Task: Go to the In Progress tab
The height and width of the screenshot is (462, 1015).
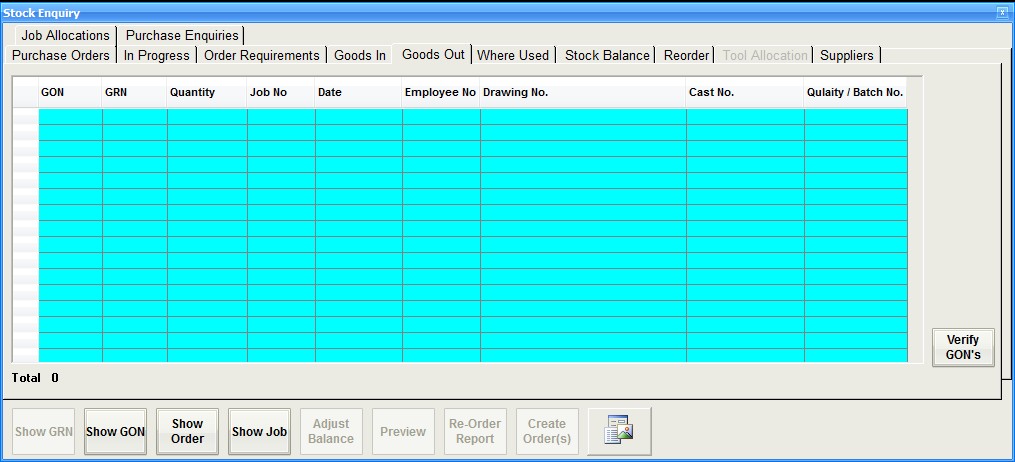Action: point(156,55)
